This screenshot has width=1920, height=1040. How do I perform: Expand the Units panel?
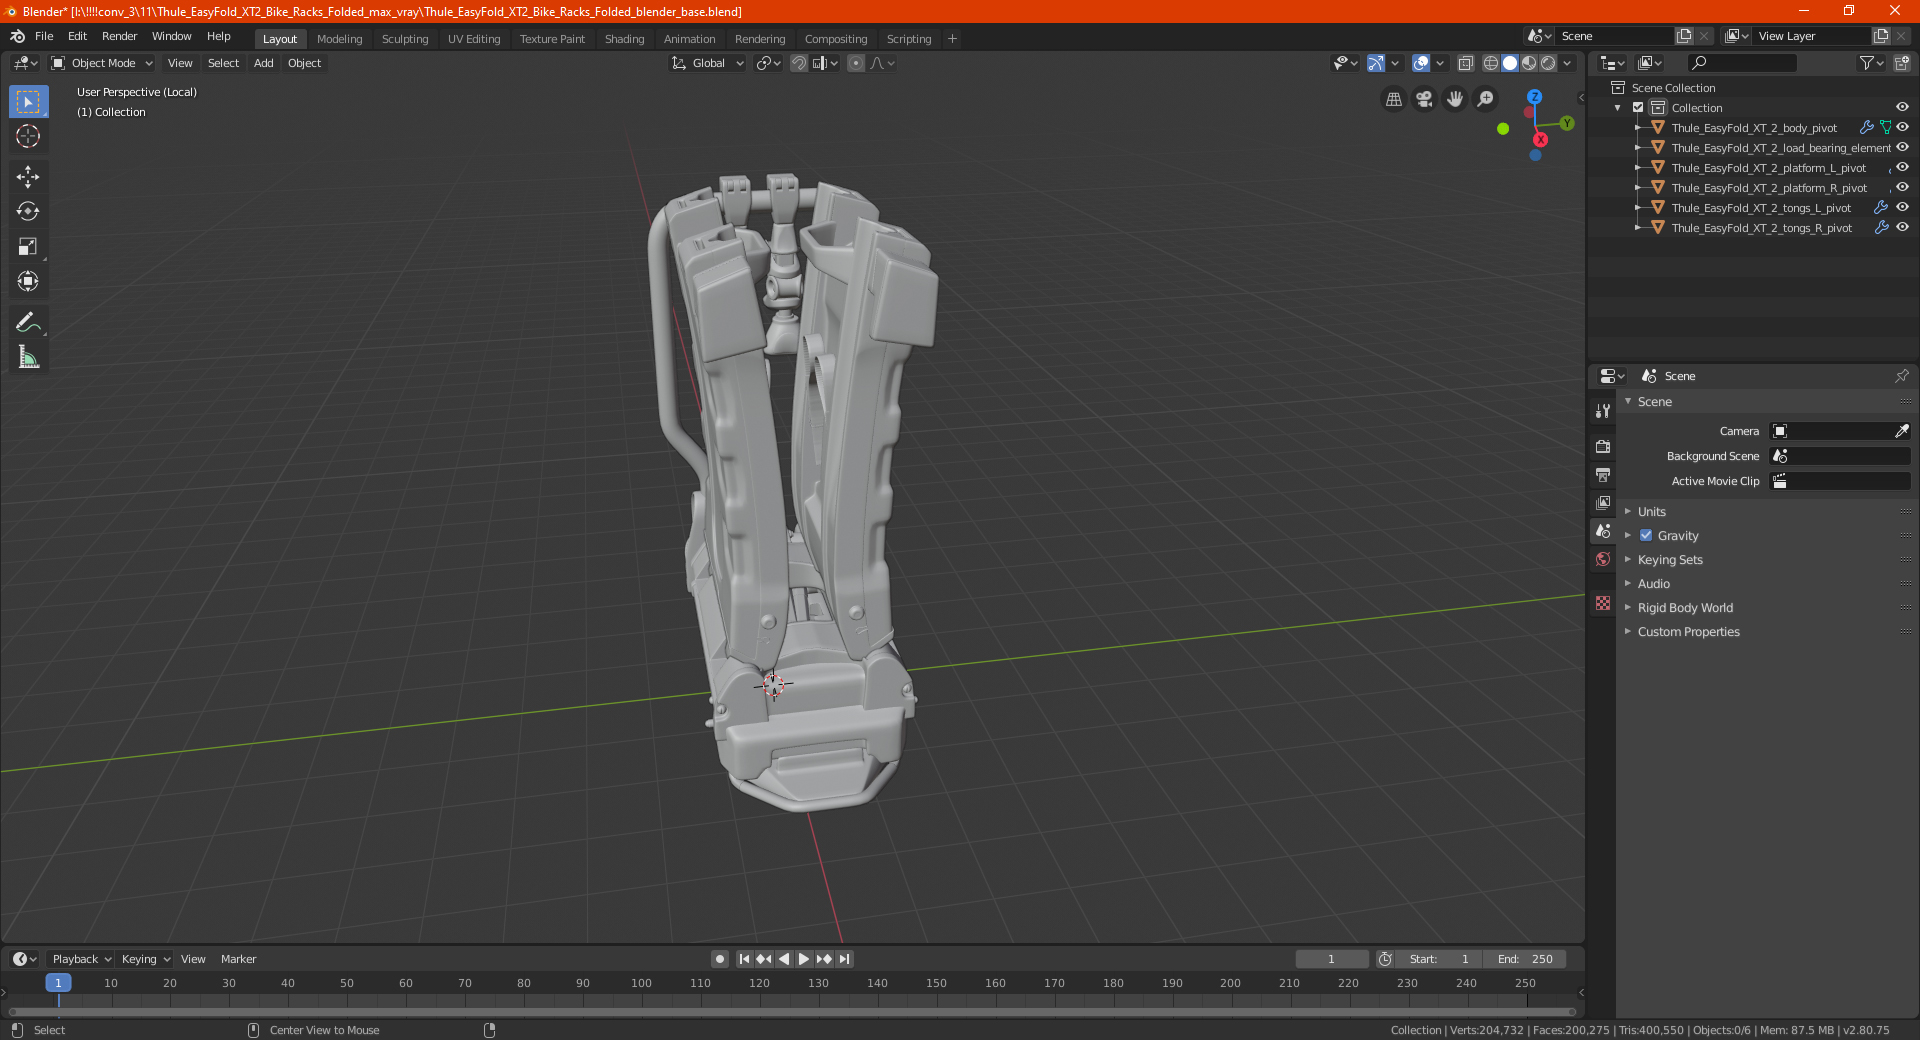(x=1652, y=512)
